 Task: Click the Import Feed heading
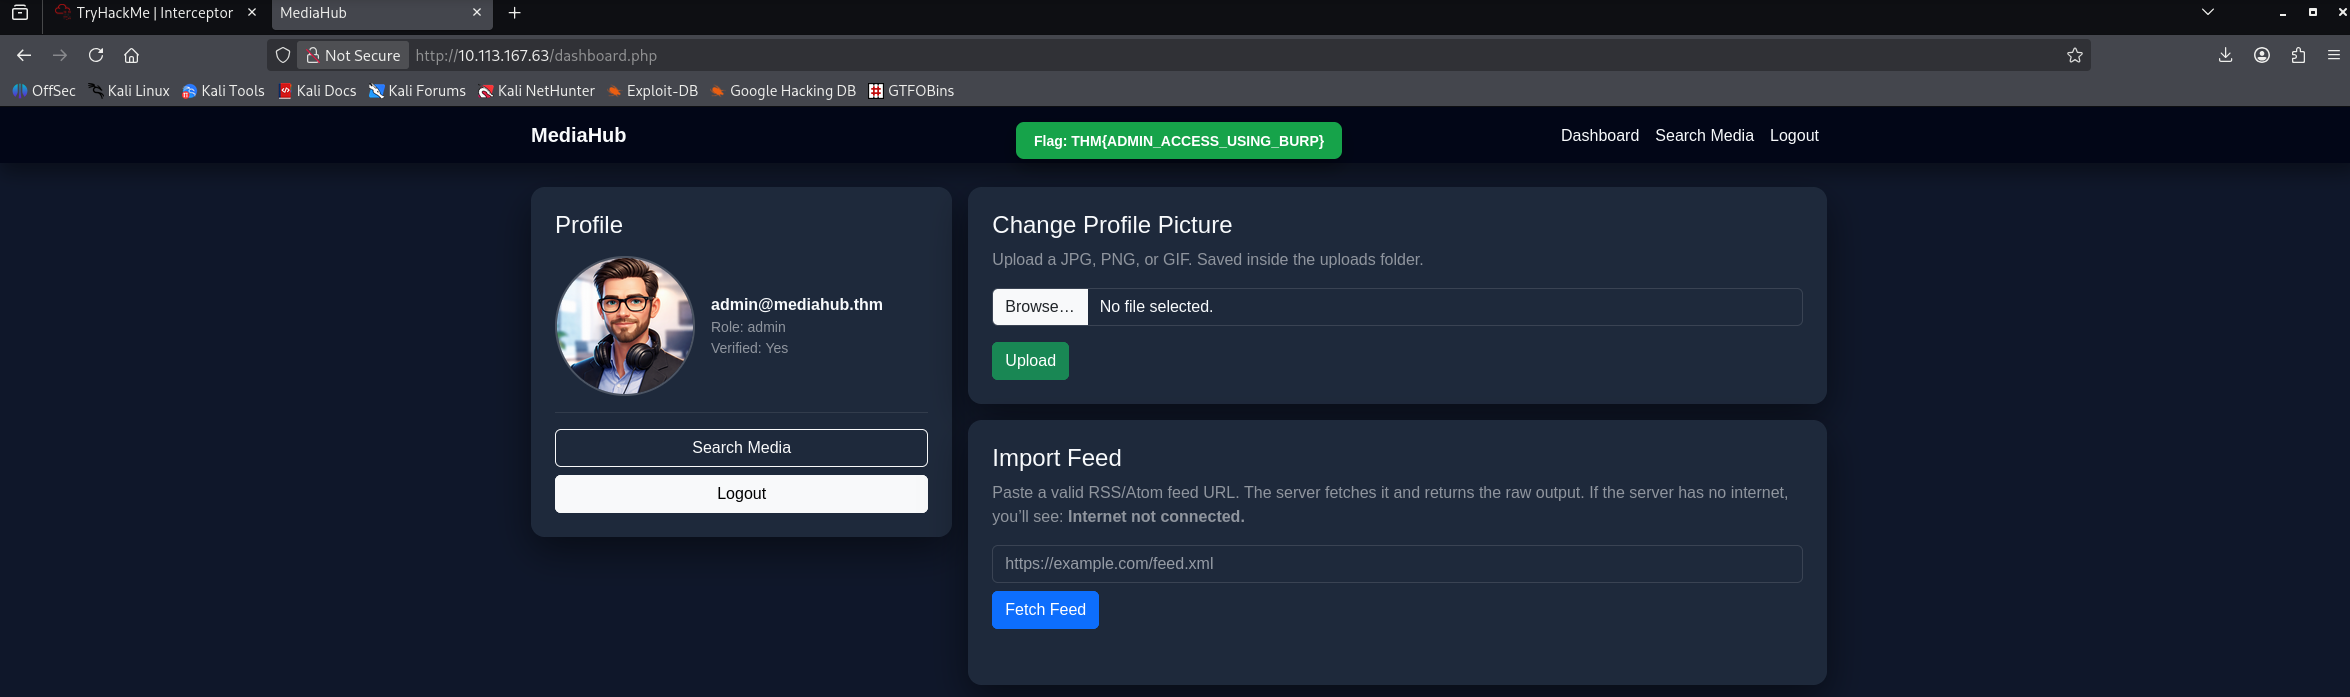(x=1057, y=458)
